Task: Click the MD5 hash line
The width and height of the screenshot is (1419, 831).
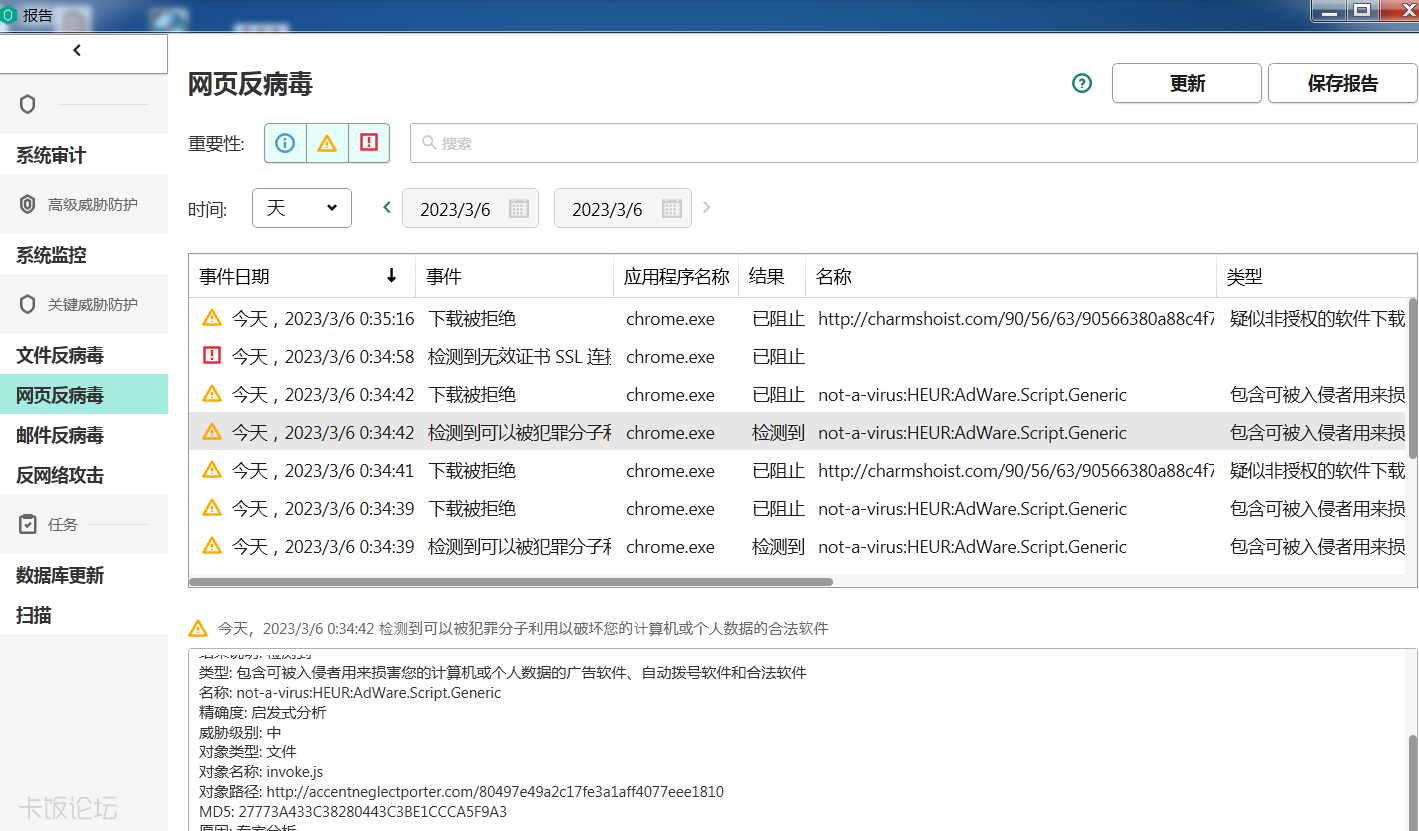Action: point(353,811)
